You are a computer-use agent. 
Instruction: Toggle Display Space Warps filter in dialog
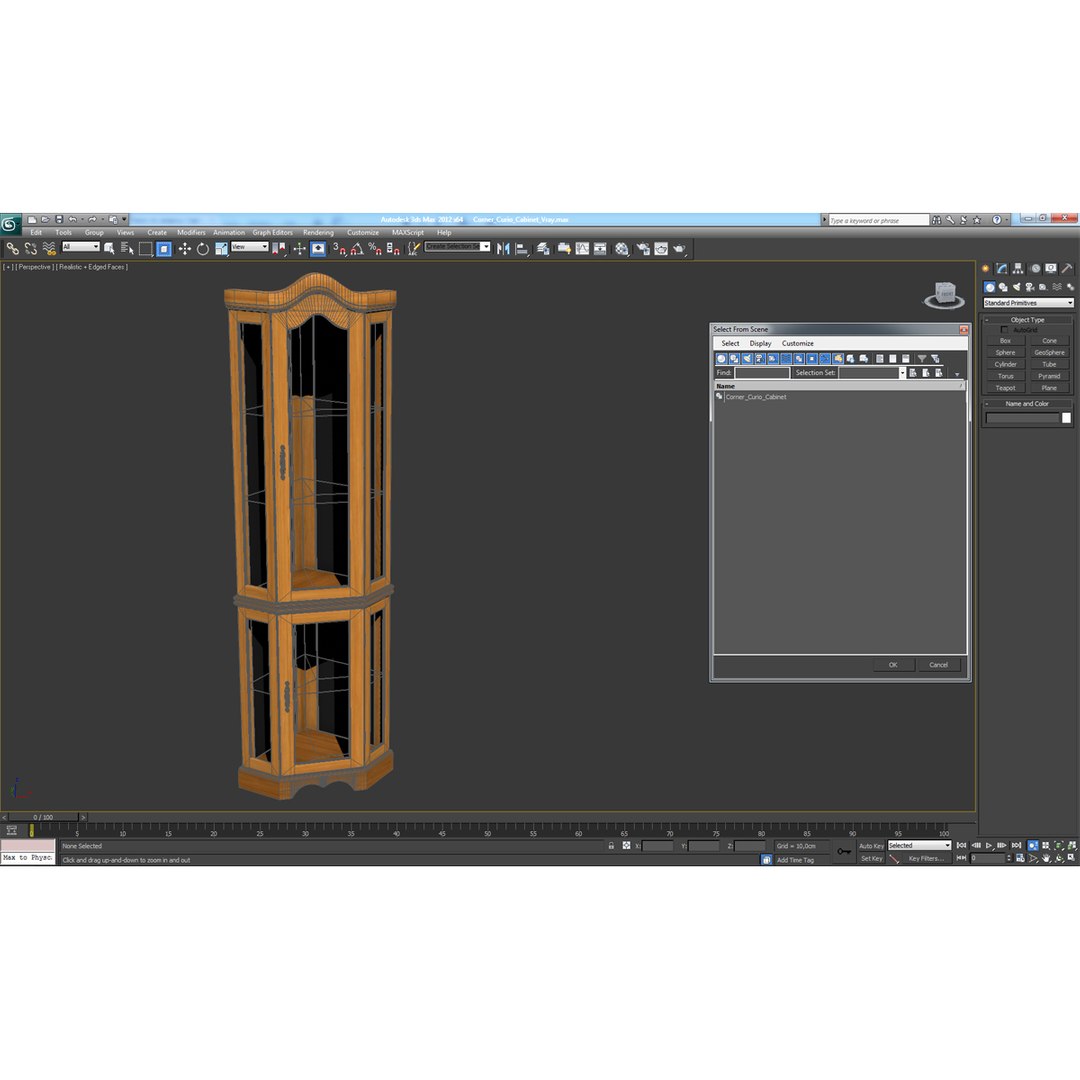coord(786,359)
